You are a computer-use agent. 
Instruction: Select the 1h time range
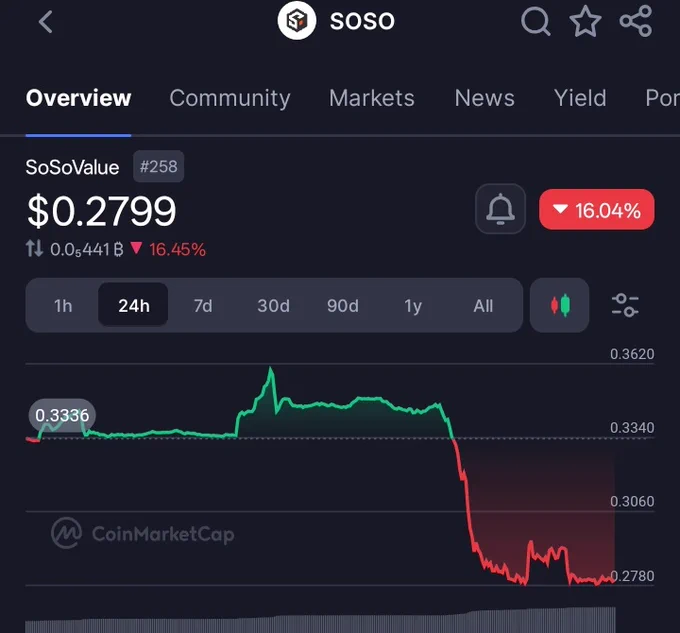pyautogui.click(x=63, y=306)
